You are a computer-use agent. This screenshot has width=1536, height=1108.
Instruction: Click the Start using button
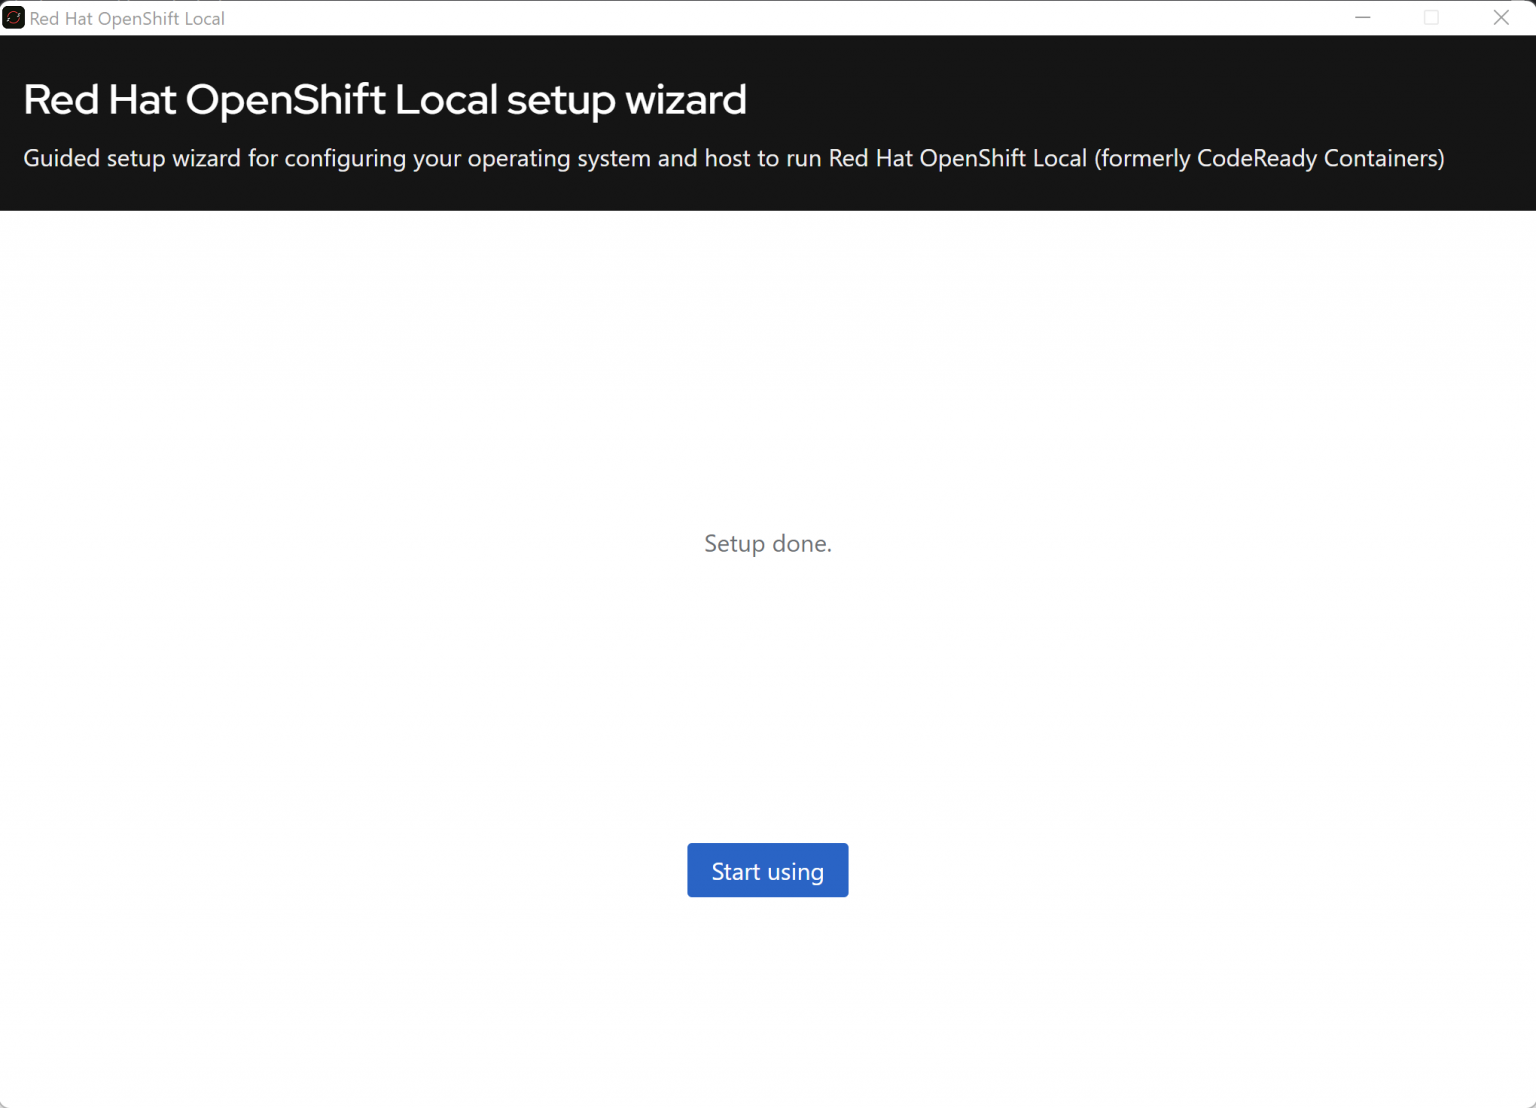tap(767, 870)
